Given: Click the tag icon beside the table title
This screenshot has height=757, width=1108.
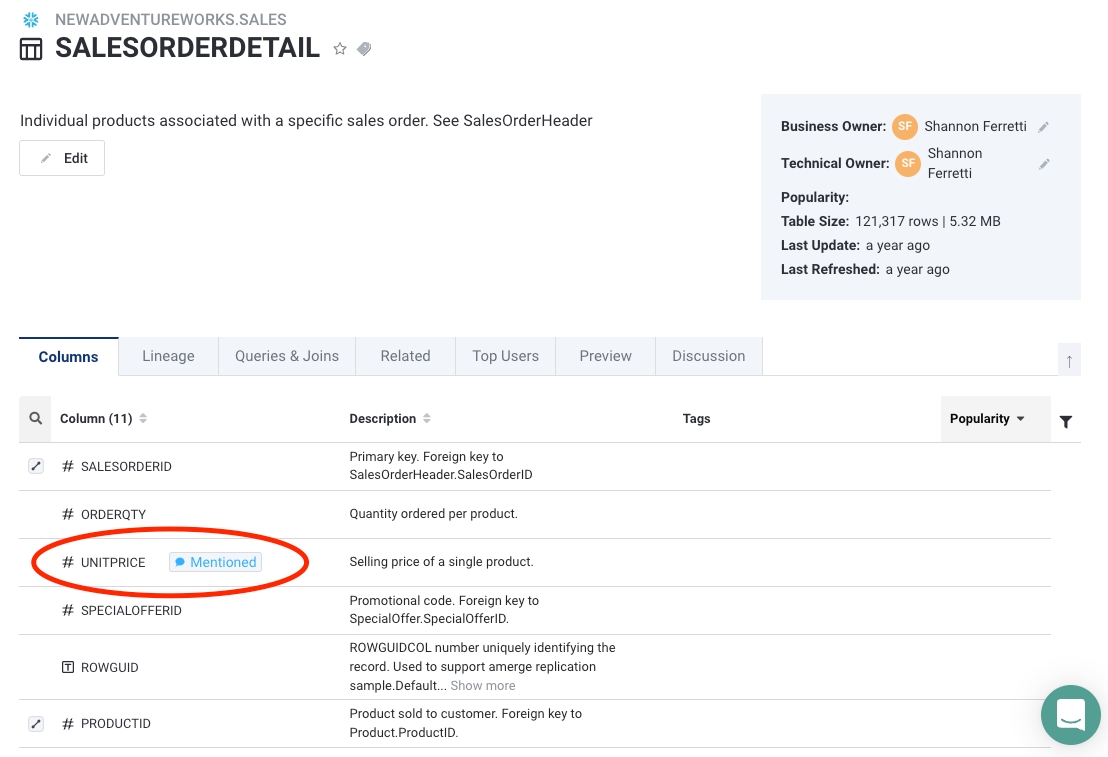Looking at the screenshot, I should click(364, 48).
